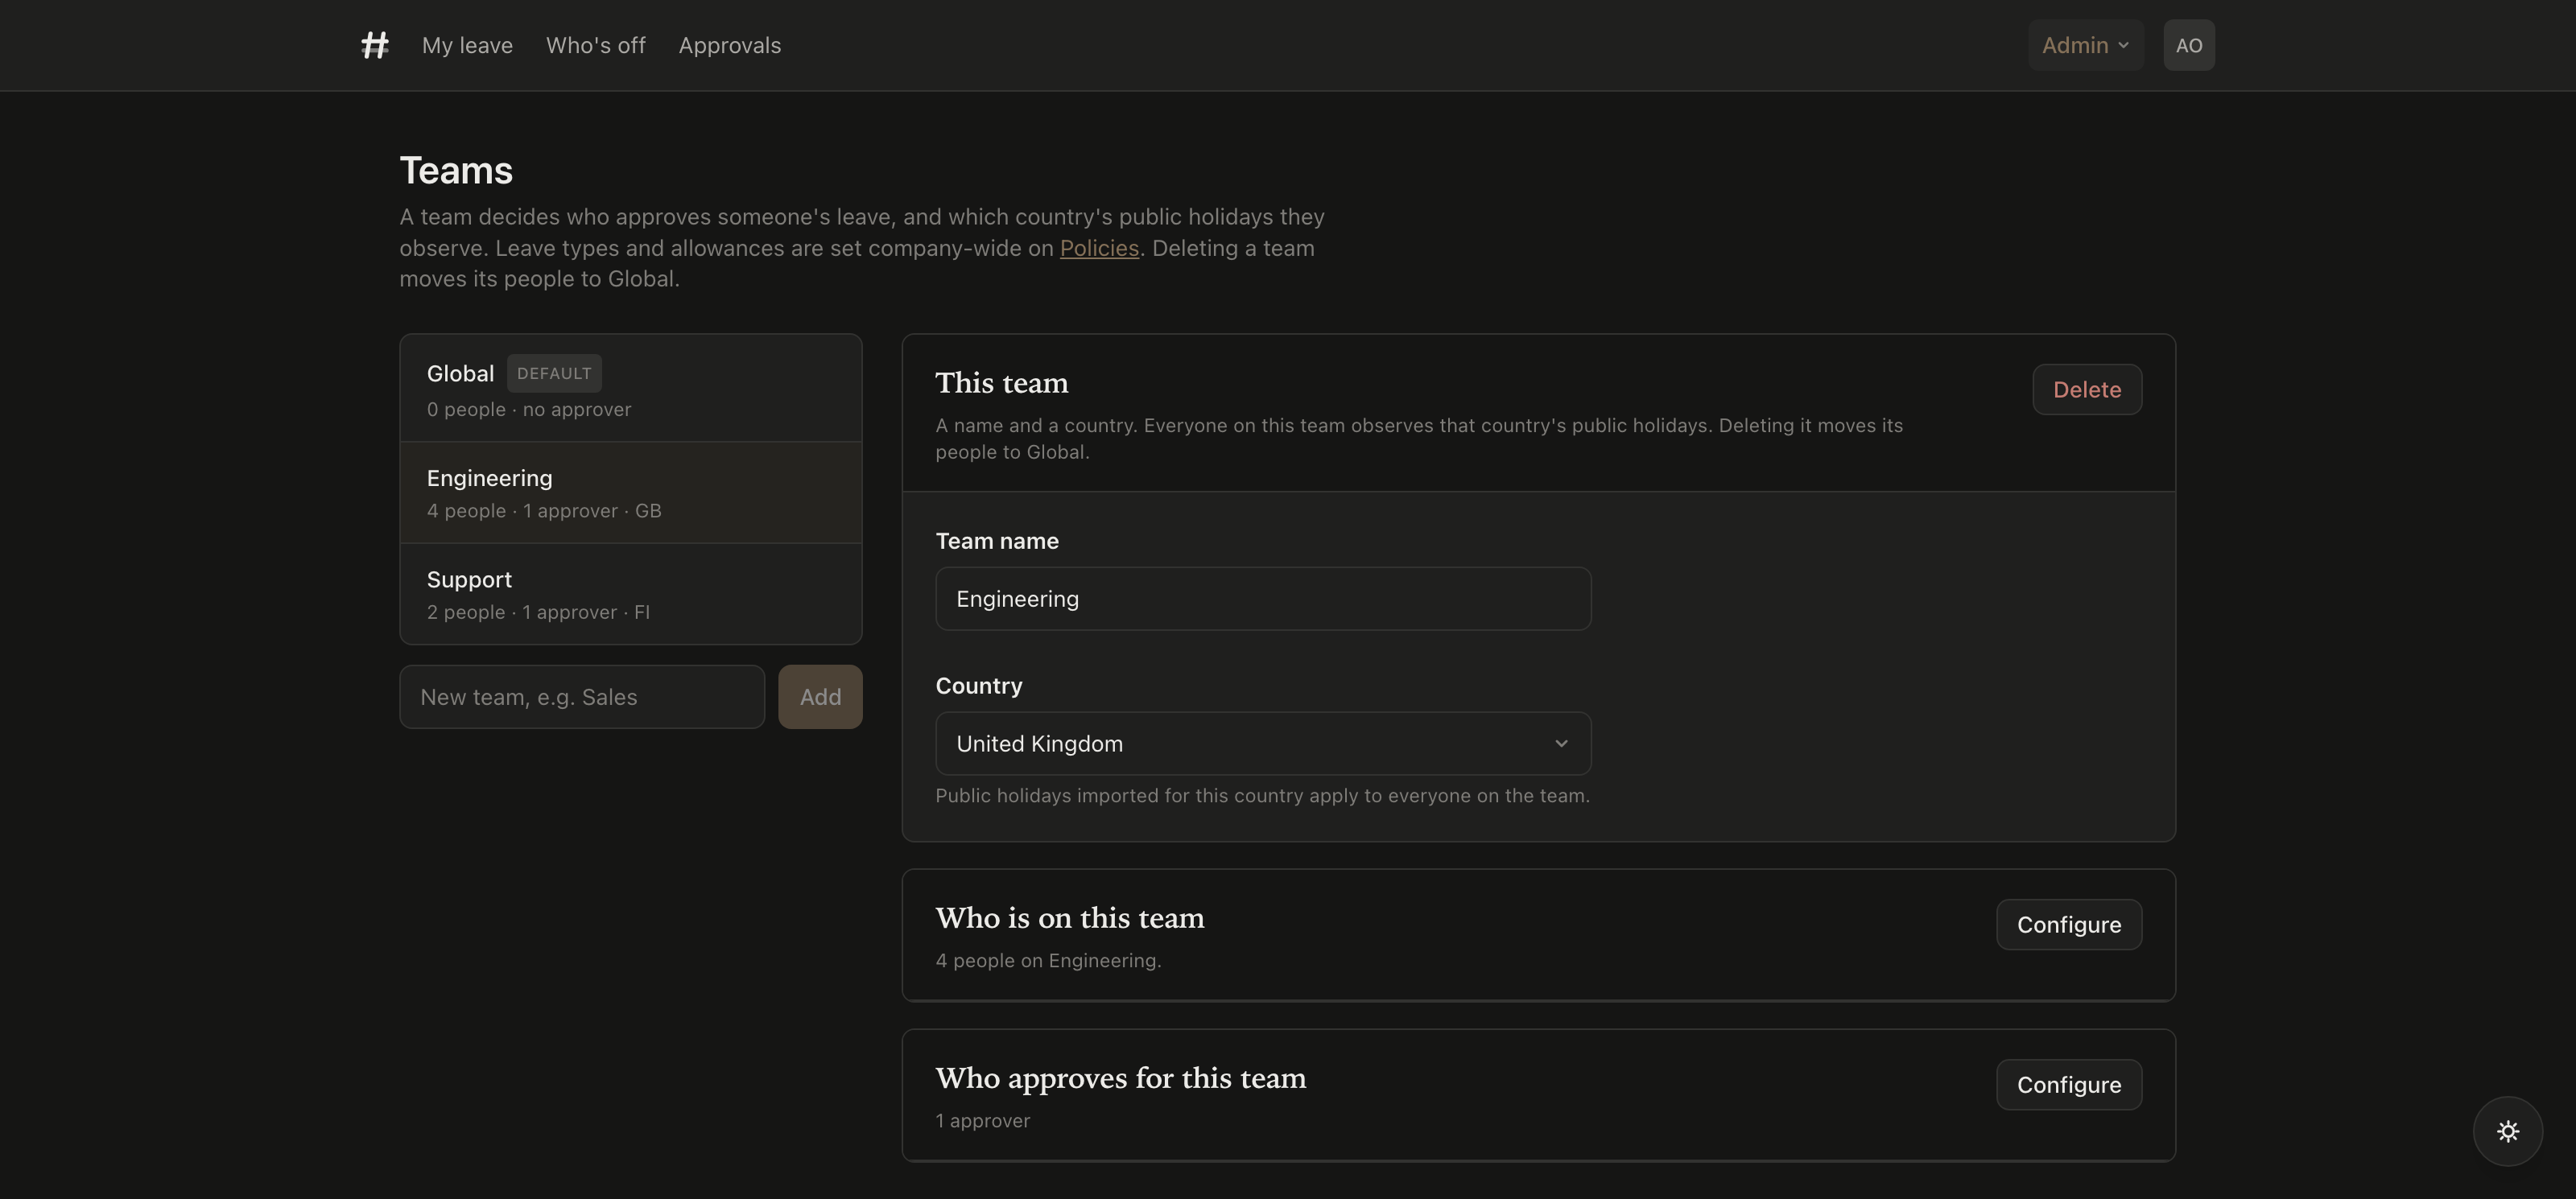Click the 'This team' heading
Viewport: 2576px width, 1199px height.
(1002, 383)
